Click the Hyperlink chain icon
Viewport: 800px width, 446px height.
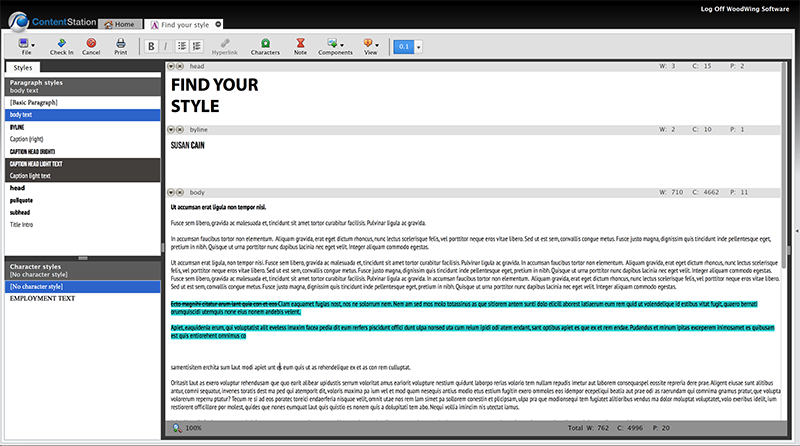tap(227, 43)
